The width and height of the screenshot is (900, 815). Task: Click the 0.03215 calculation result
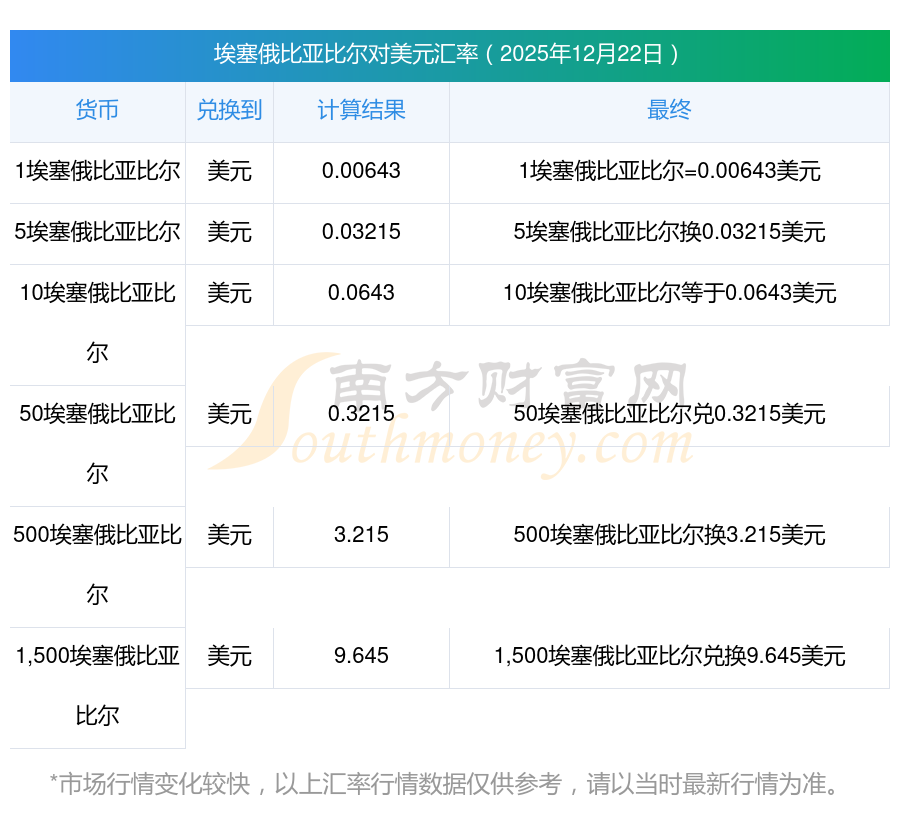coord(361,233)
